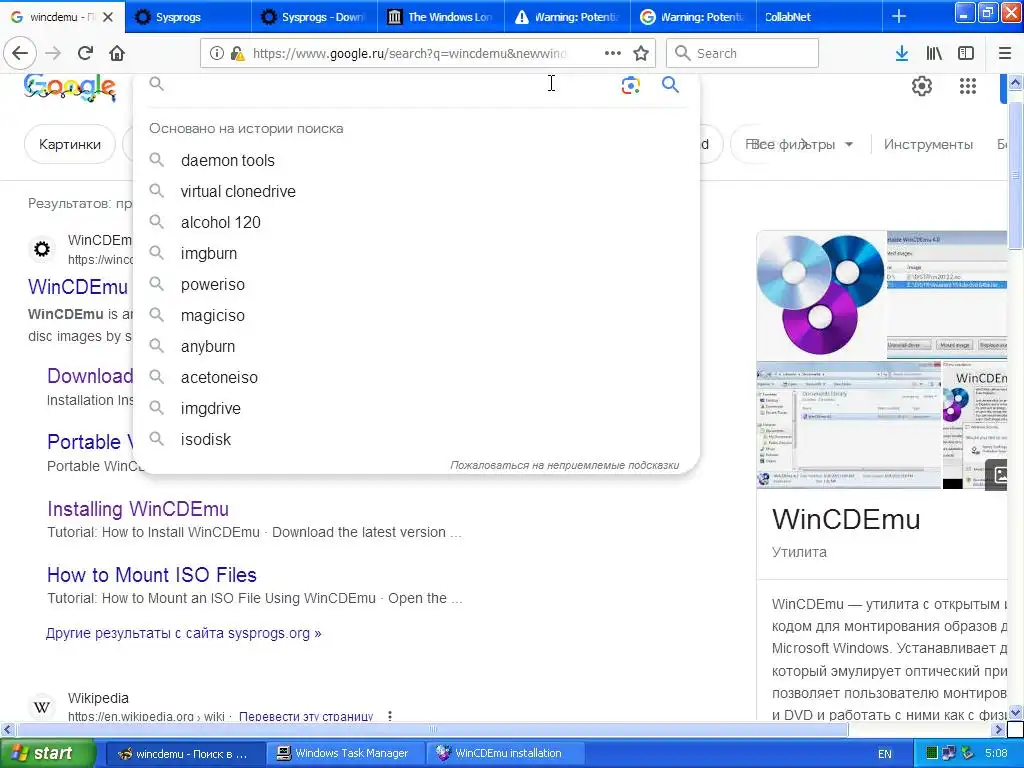
Task: Switch to the Sysprogs tab
Action: click(x=188, y=16)
